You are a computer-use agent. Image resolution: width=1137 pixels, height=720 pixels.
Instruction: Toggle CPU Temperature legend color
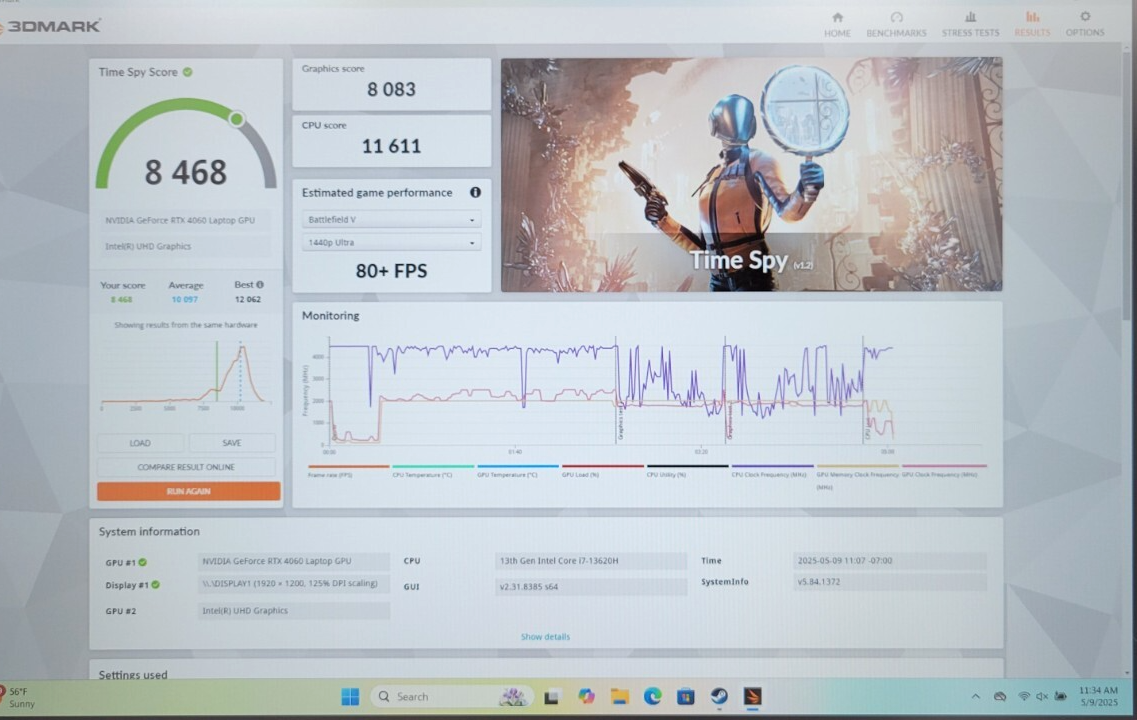pyautogui.click(x=433, y=466)
